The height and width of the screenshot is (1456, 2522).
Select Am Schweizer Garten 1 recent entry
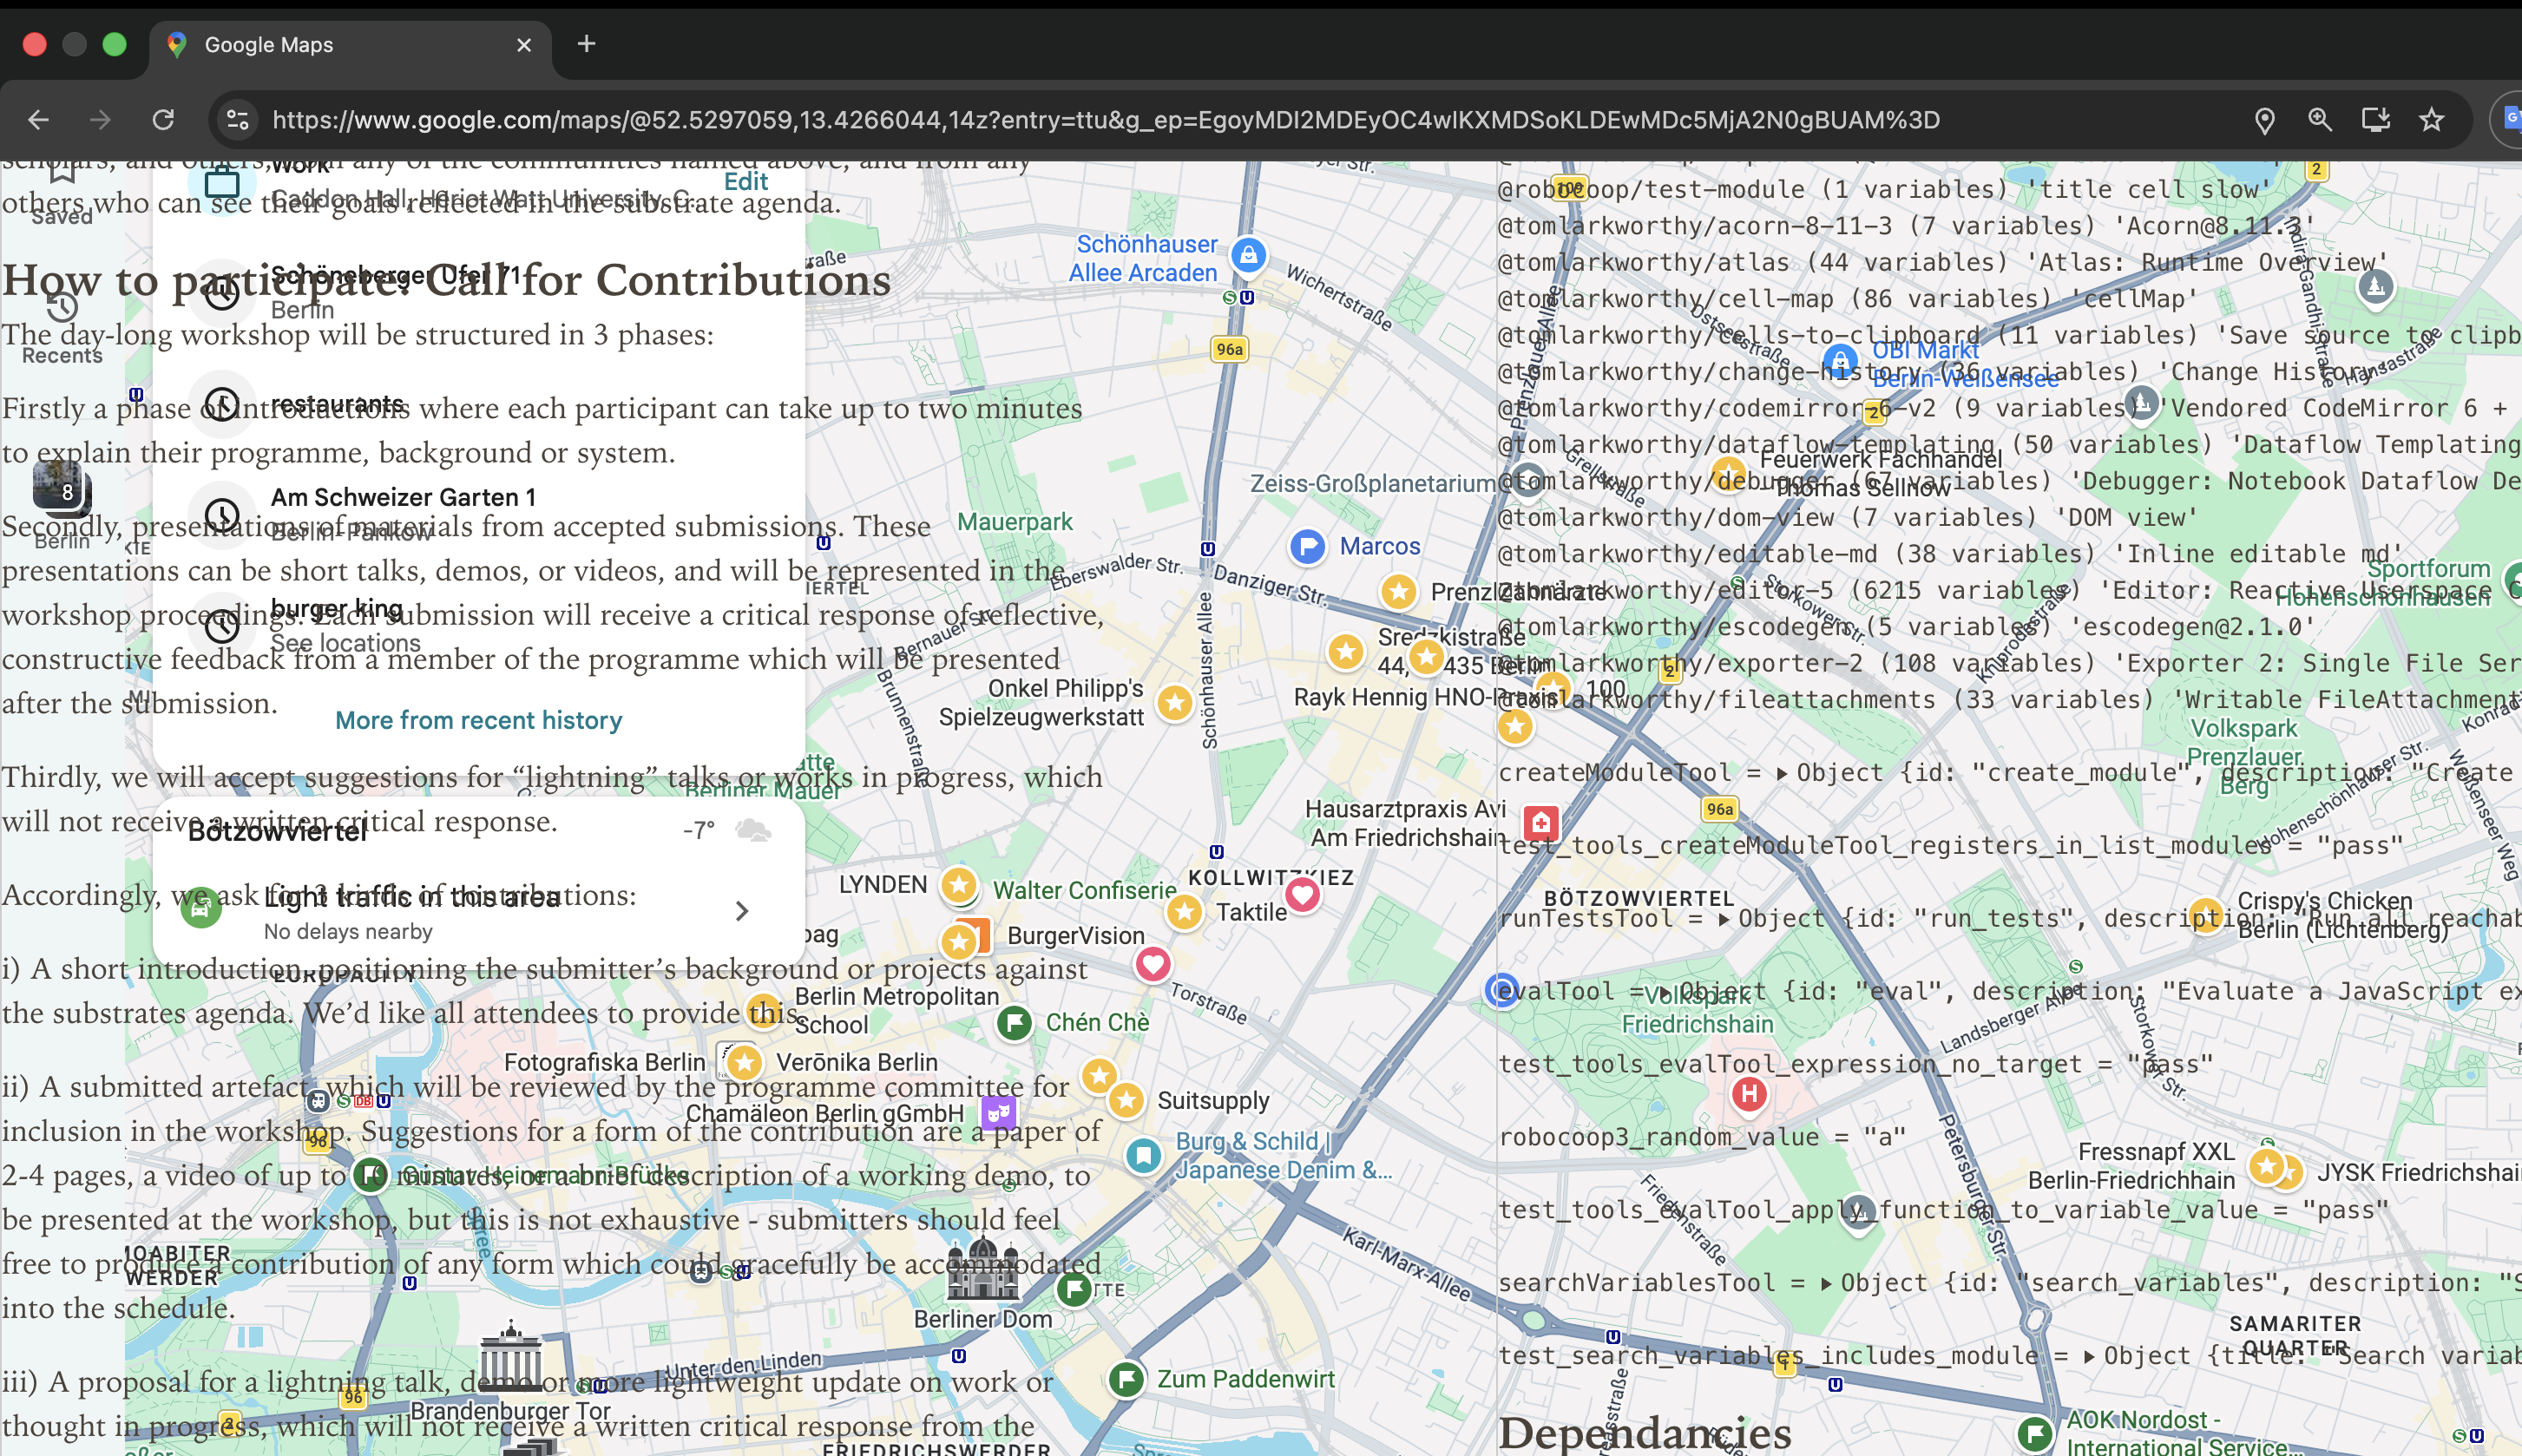pos(403,497)
